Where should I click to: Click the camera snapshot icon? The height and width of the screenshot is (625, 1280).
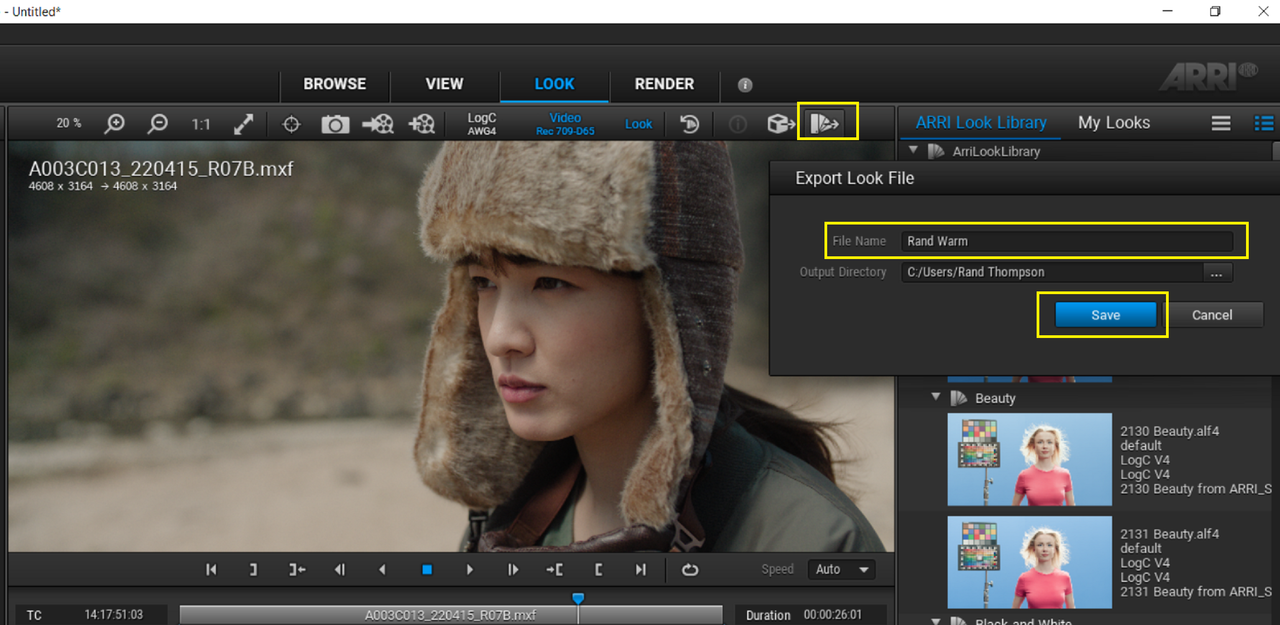click(335, 124)
